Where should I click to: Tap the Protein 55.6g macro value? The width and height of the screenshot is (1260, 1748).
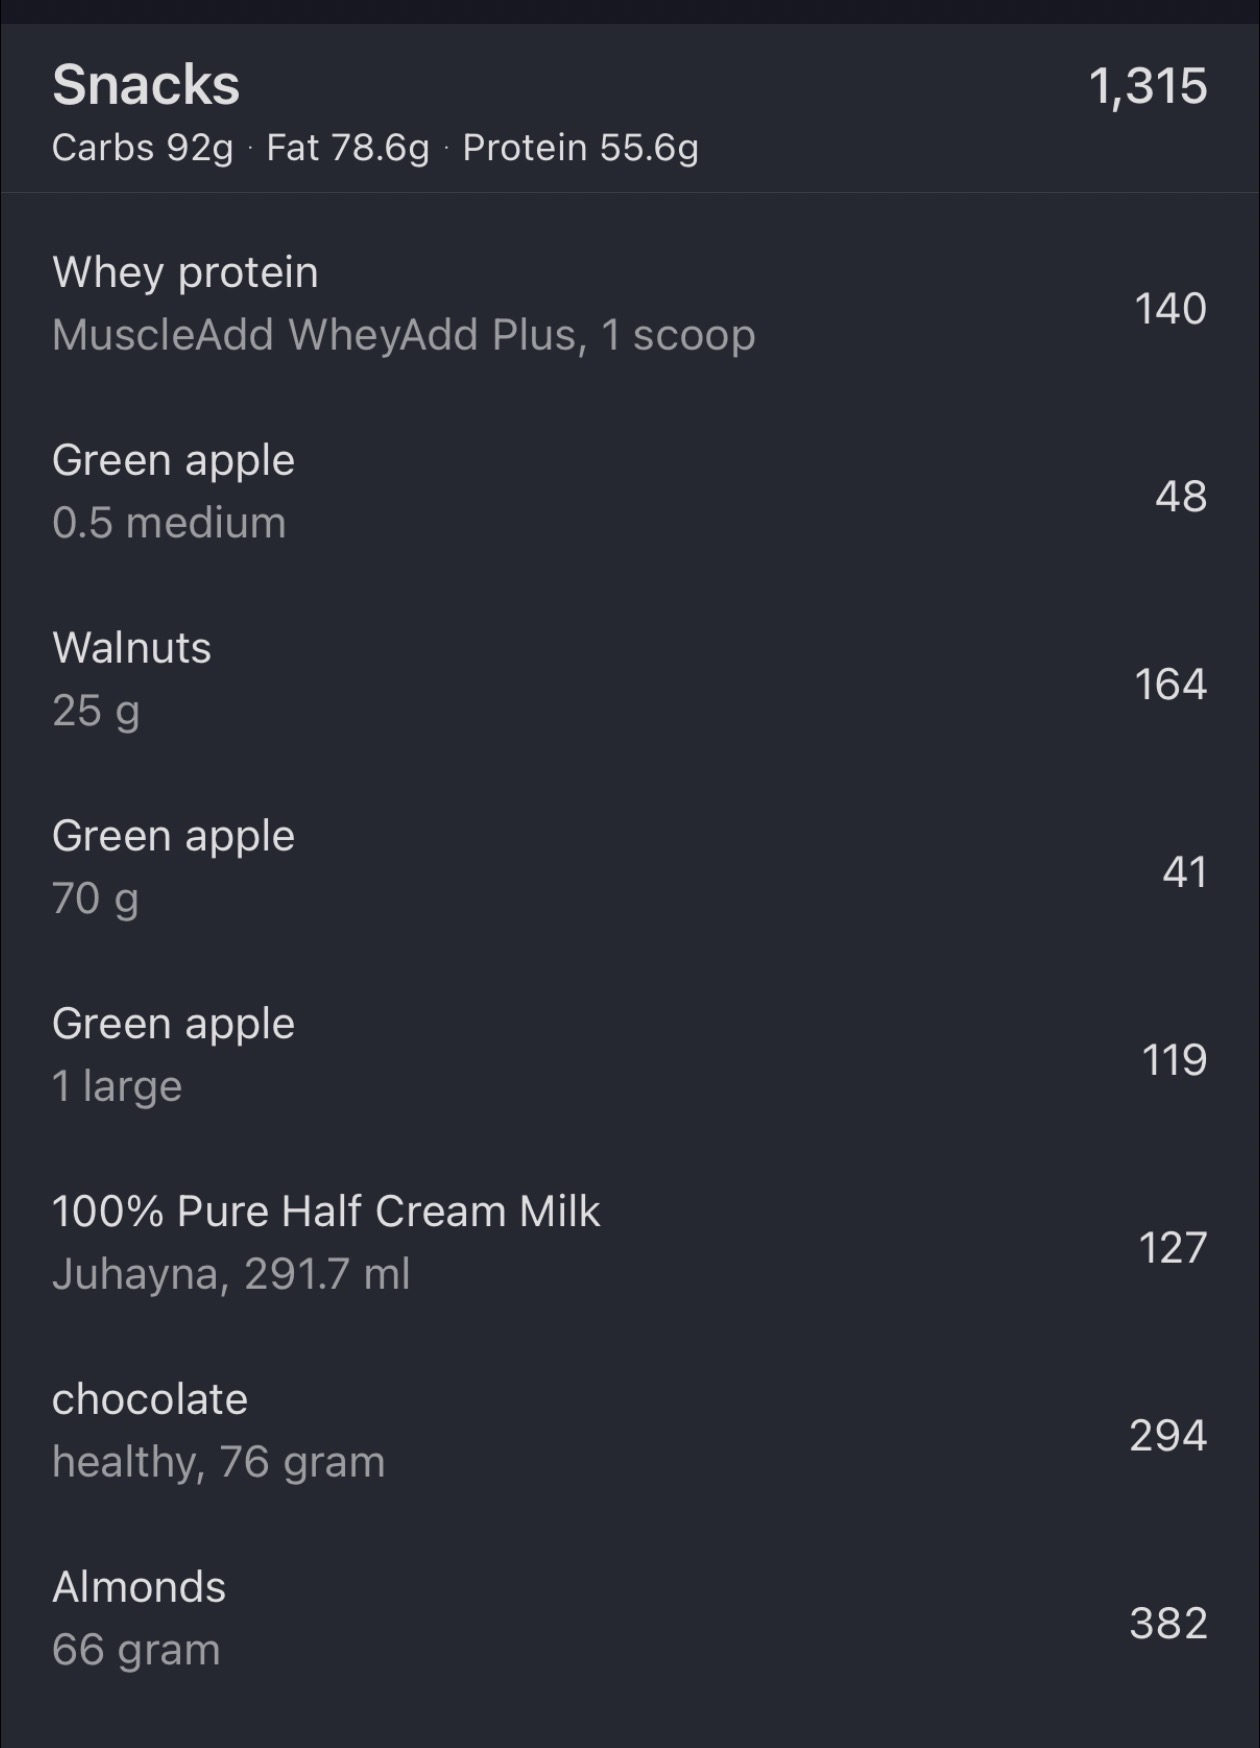pyautogui.click(x=580, y=148)
